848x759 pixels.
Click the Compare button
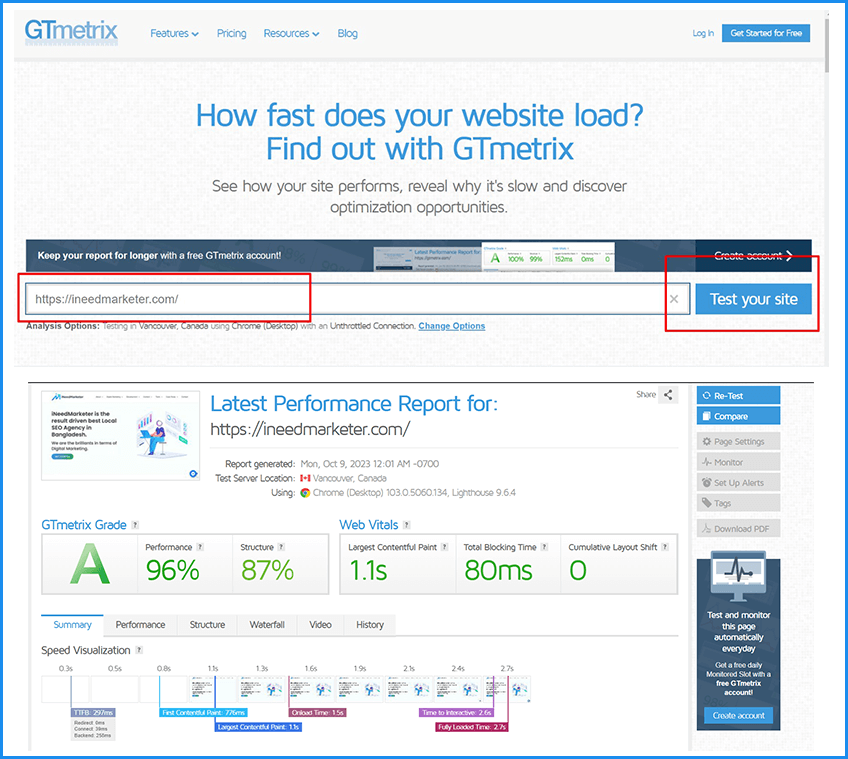[738, 416]
